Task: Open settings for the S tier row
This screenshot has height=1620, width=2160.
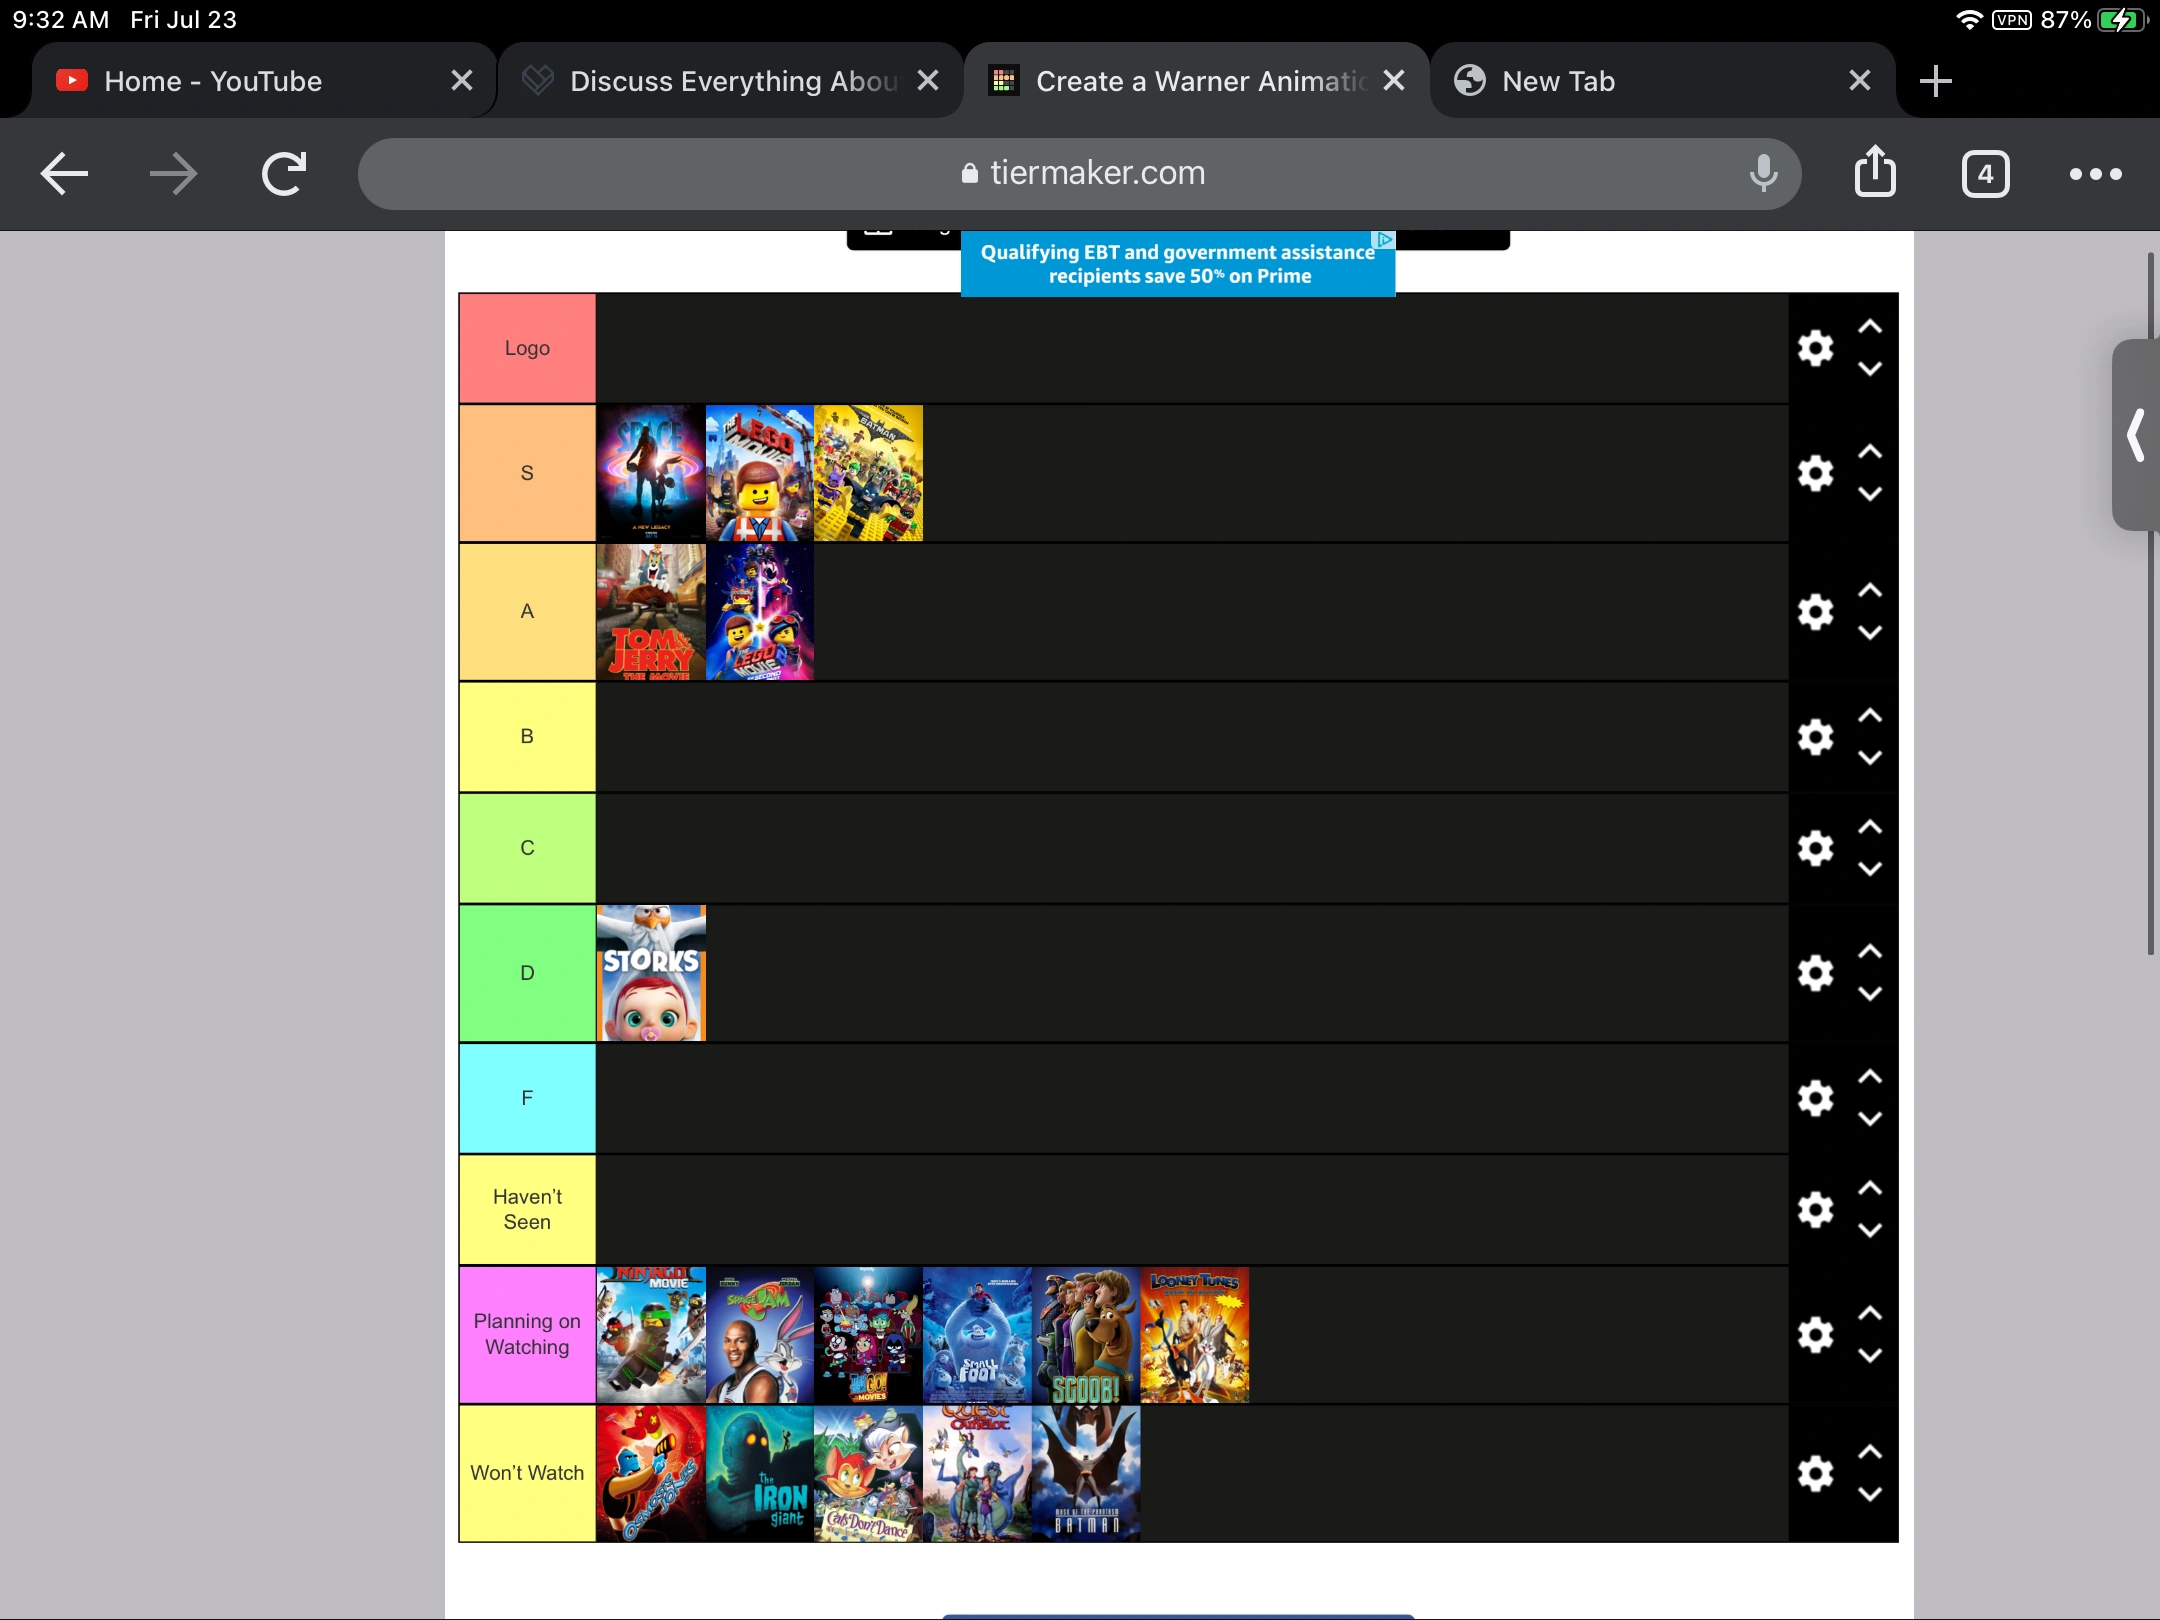Action: (x=1816, y=473)
